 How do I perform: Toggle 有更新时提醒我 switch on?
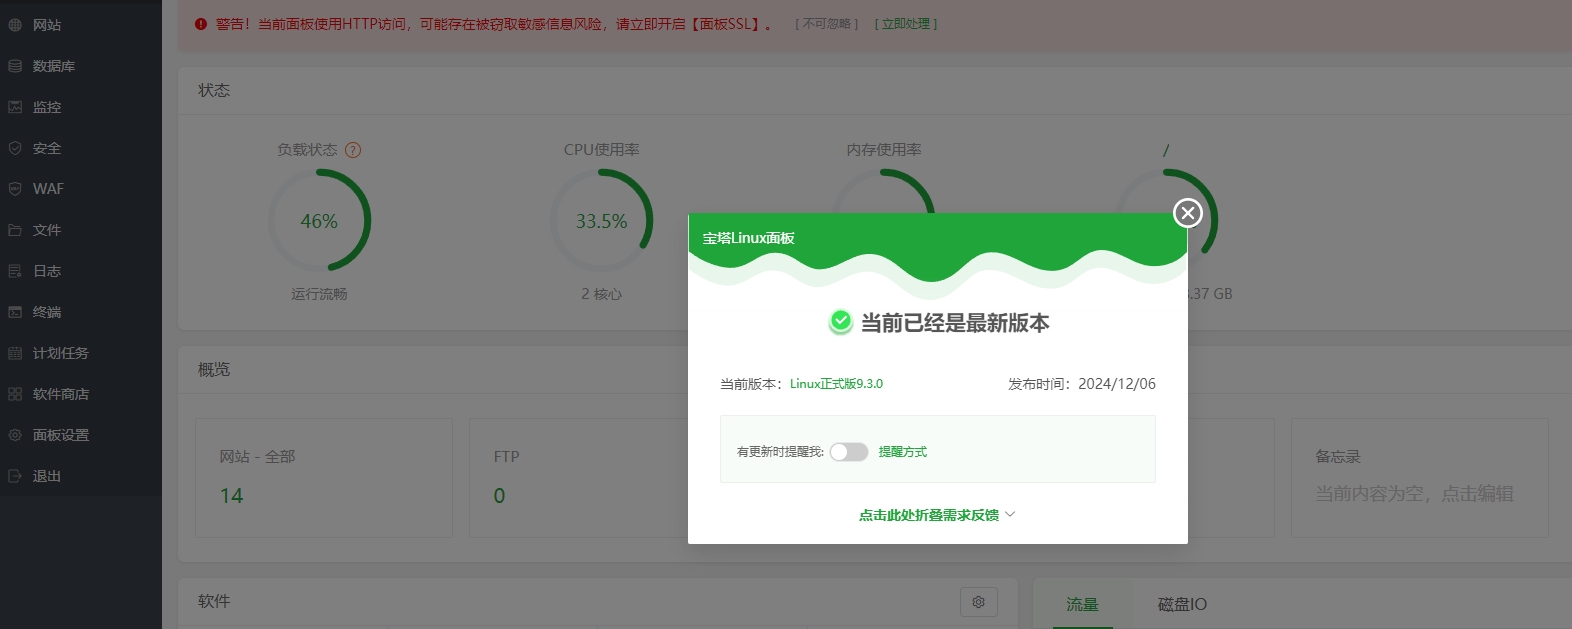(x=849, y=452)
